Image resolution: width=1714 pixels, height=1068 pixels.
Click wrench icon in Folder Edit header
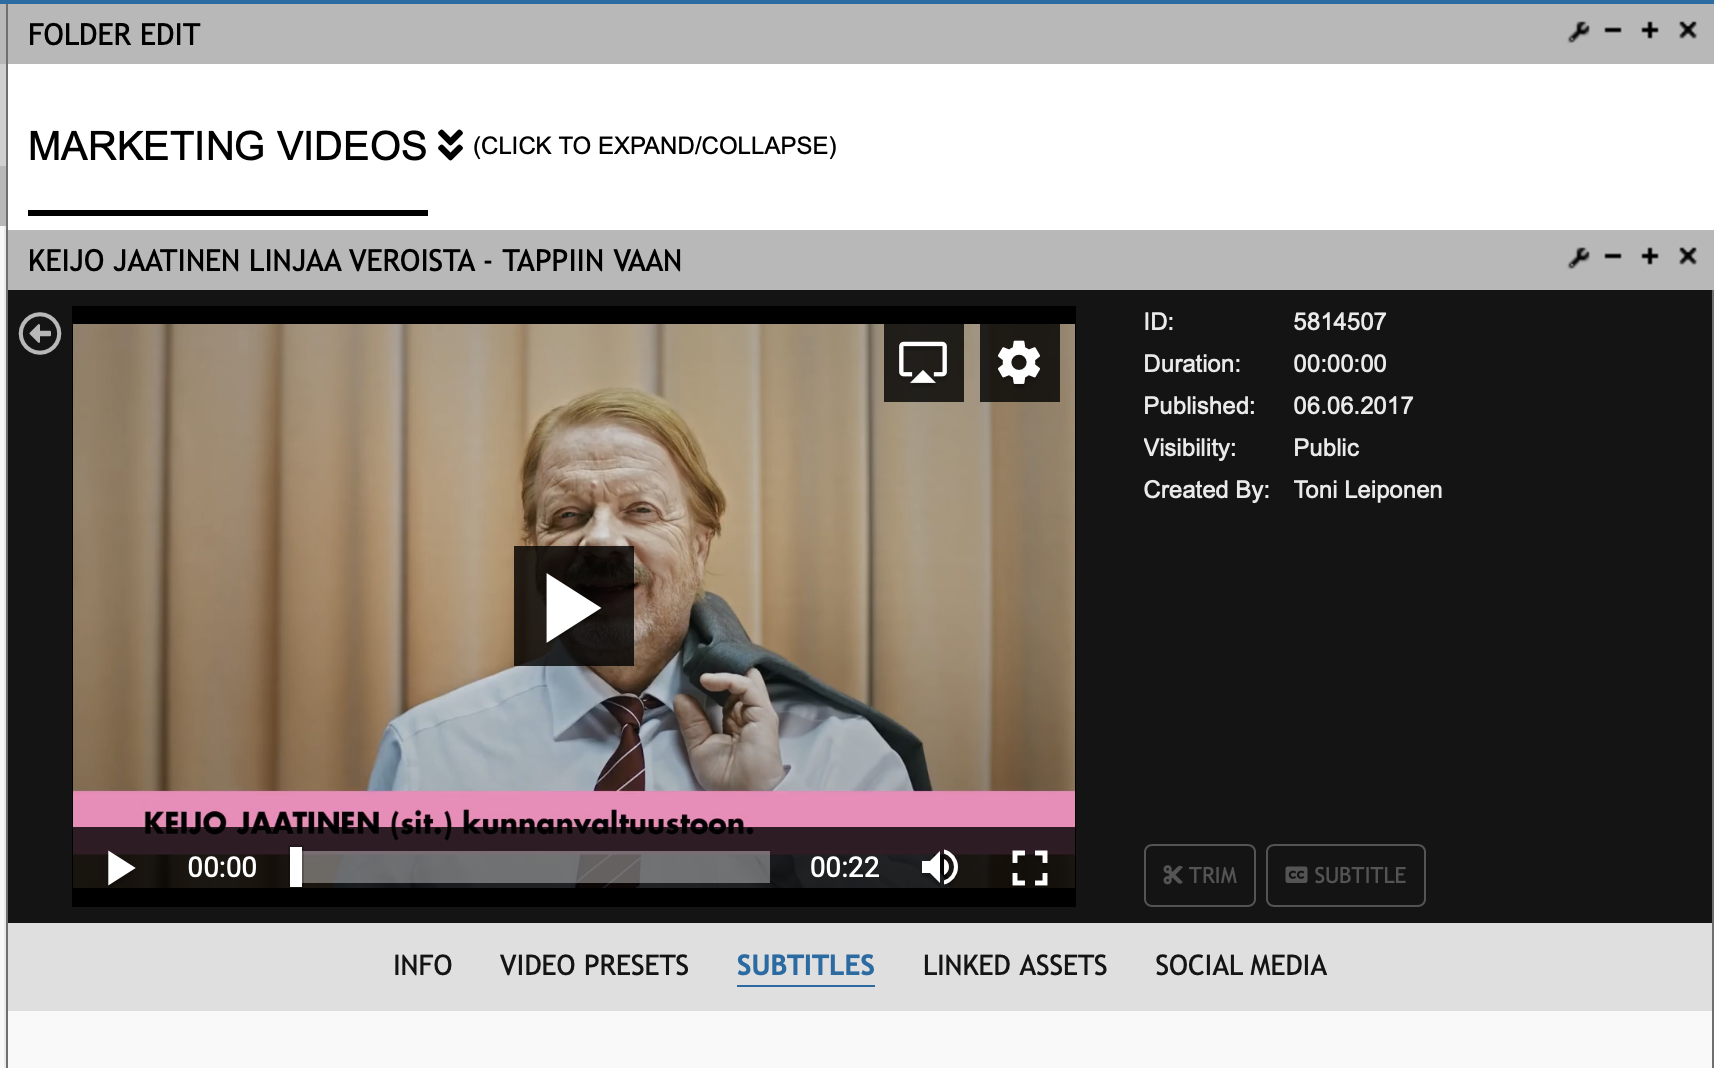(1579, 32)
